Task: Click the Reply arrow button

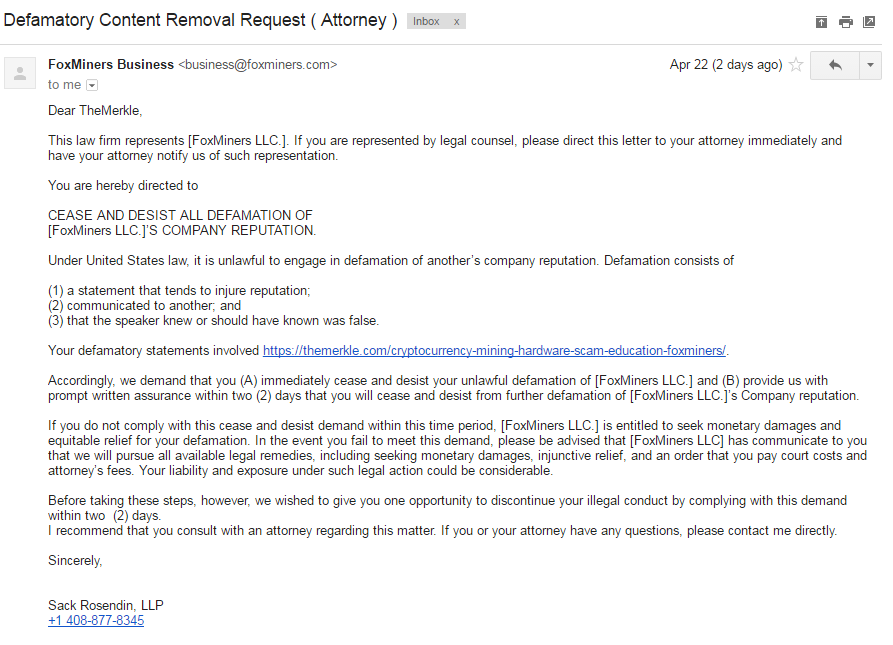Action: [835, 65]
